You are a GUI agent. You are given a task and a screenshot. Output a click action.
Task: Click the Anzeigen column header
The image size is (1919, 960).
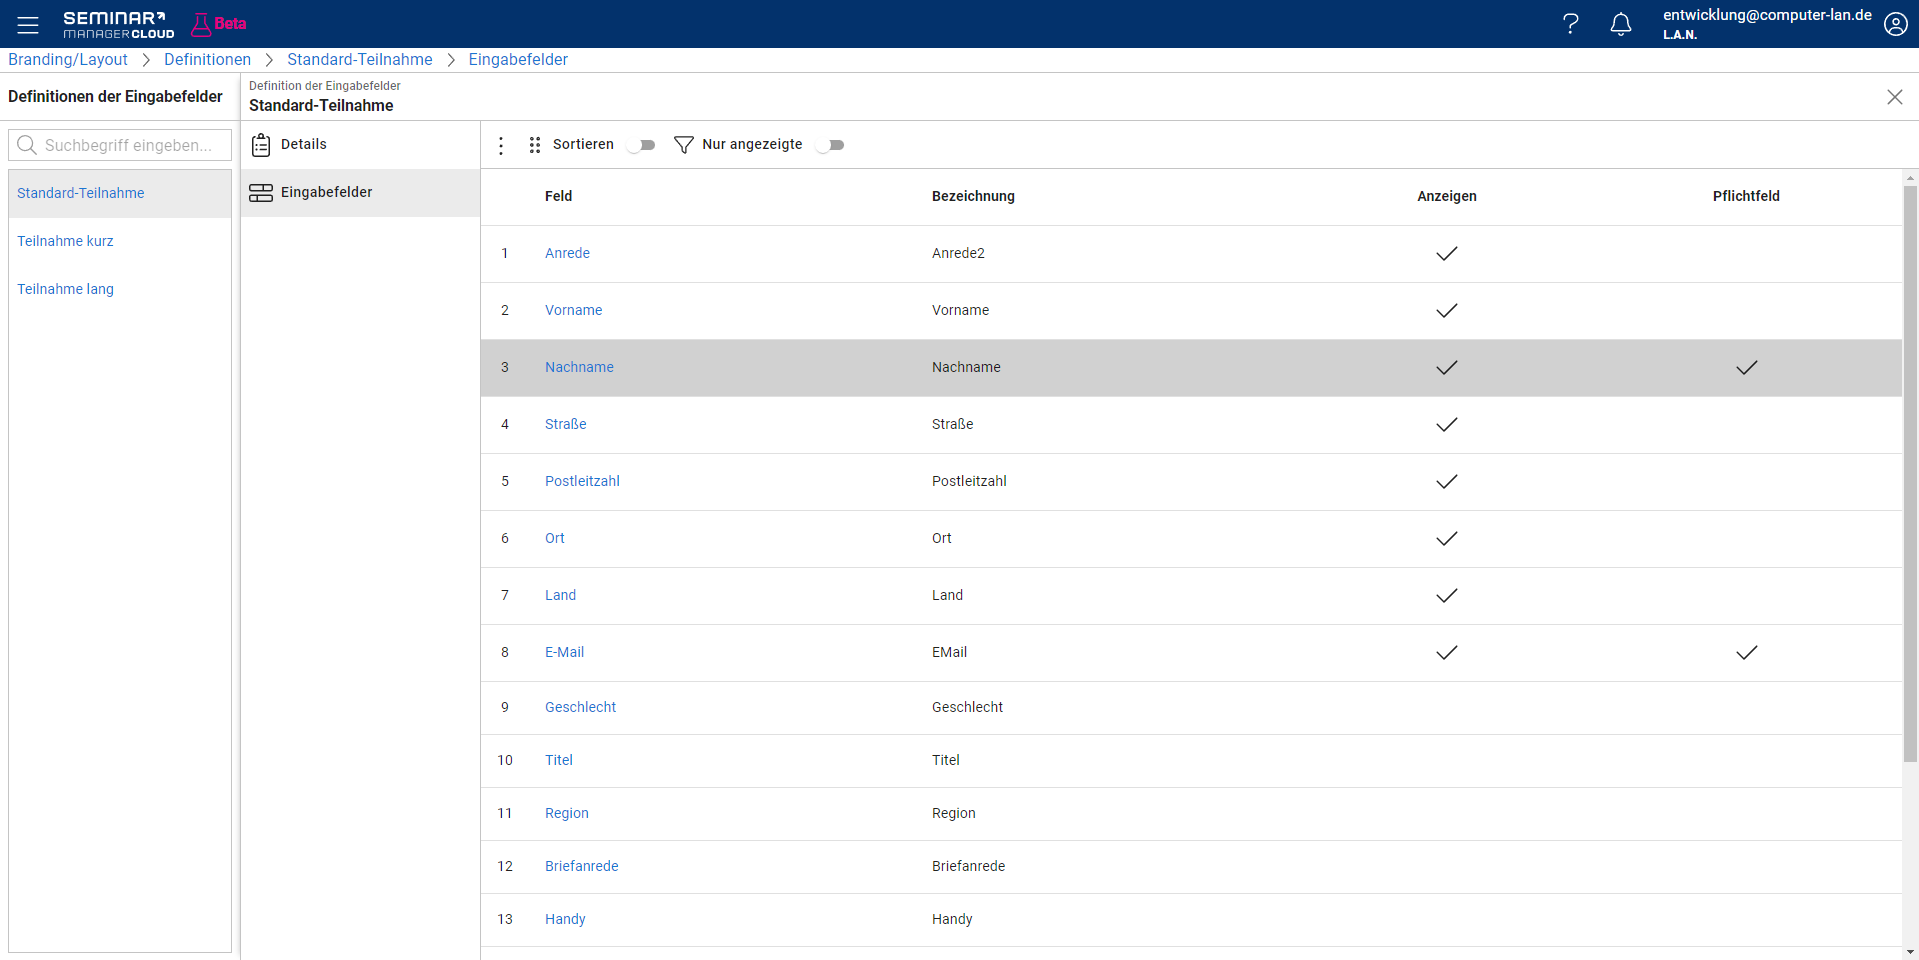[1447, 197]
